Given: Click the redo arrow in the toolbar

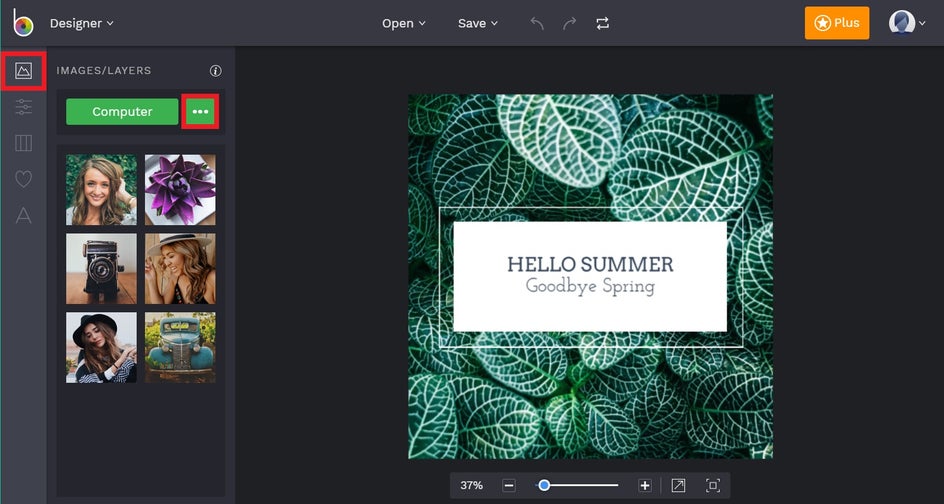Looking at the screenshot, I should click(569, 23).
